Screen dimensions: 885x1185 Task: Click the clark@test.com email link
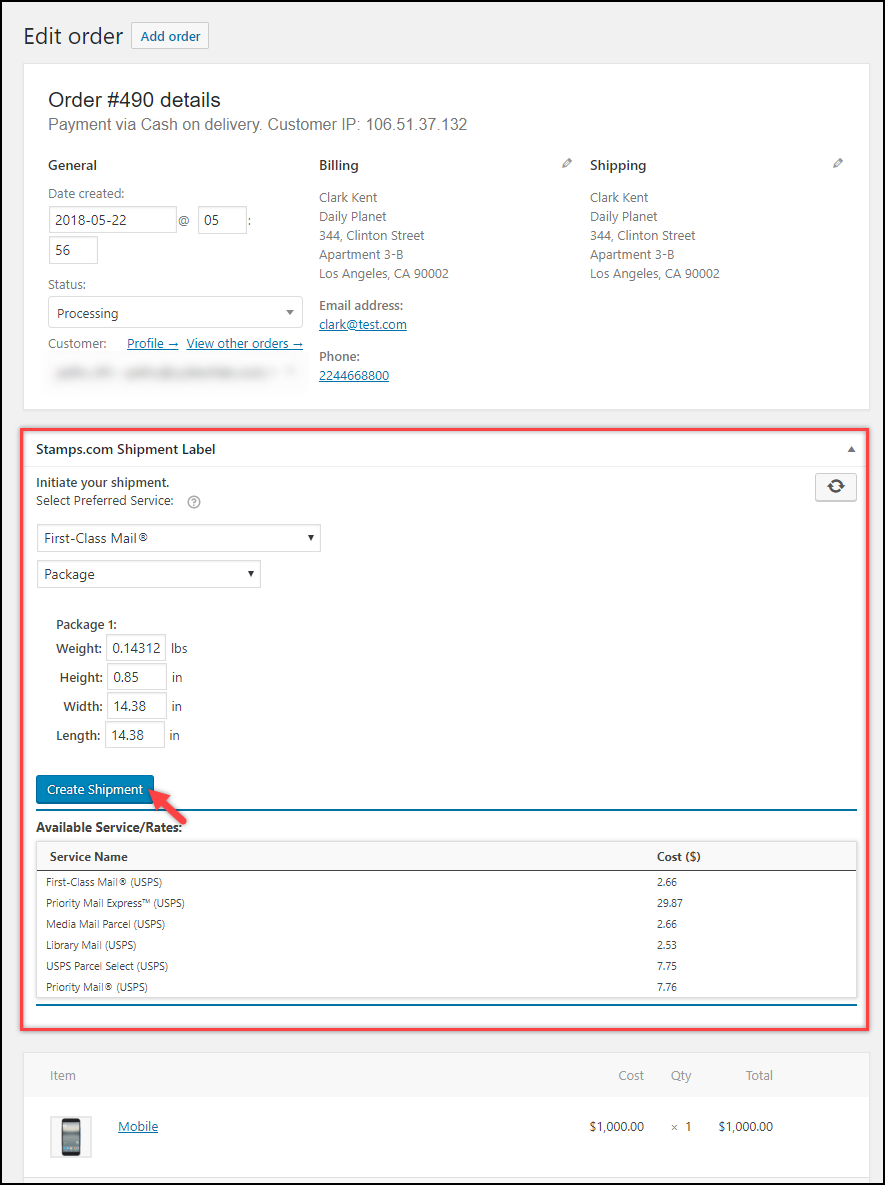point(363,324)
